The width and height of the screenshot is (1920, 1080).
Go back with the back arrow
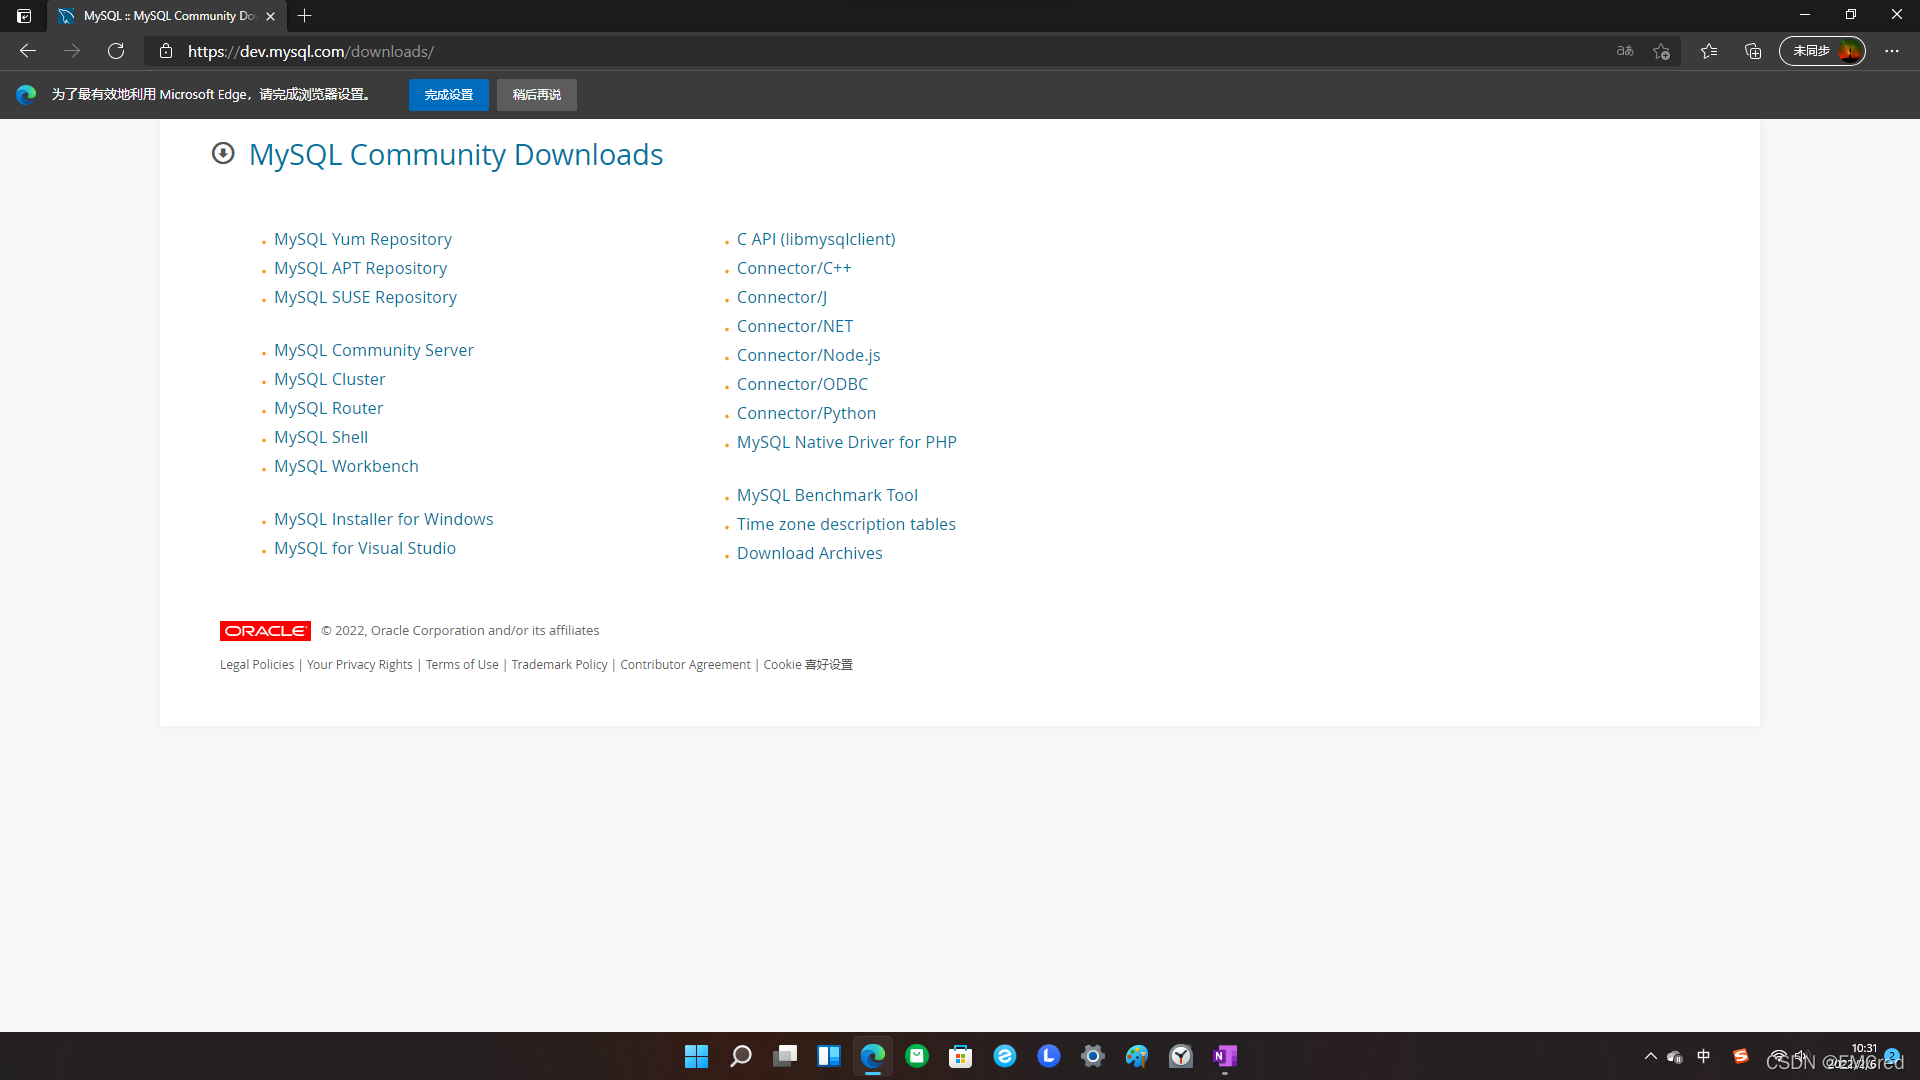click(28, 51)
